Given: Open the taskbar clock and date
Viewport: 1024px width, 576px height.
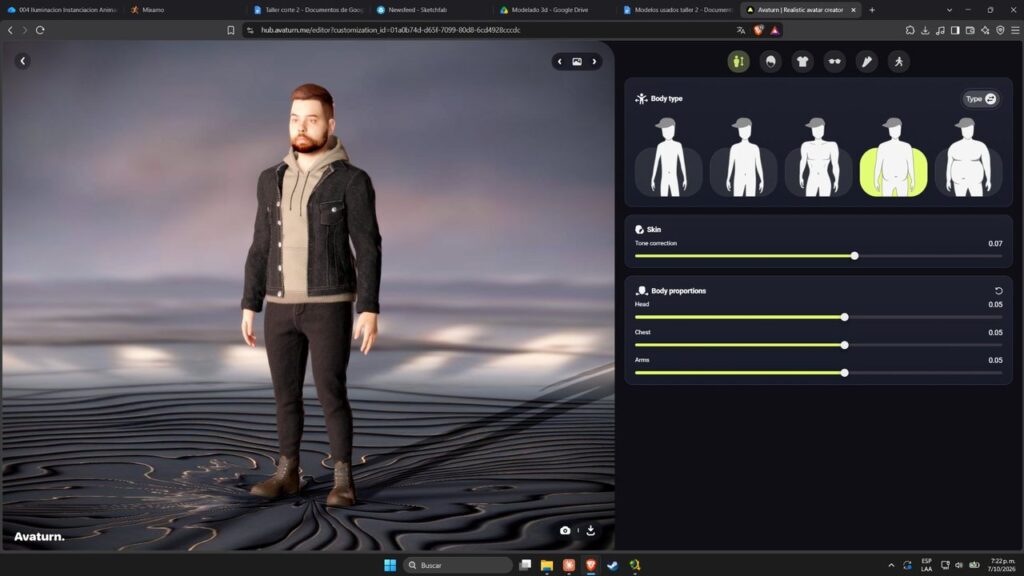Looking at the screenshot, I should [x=1002, y=565].
